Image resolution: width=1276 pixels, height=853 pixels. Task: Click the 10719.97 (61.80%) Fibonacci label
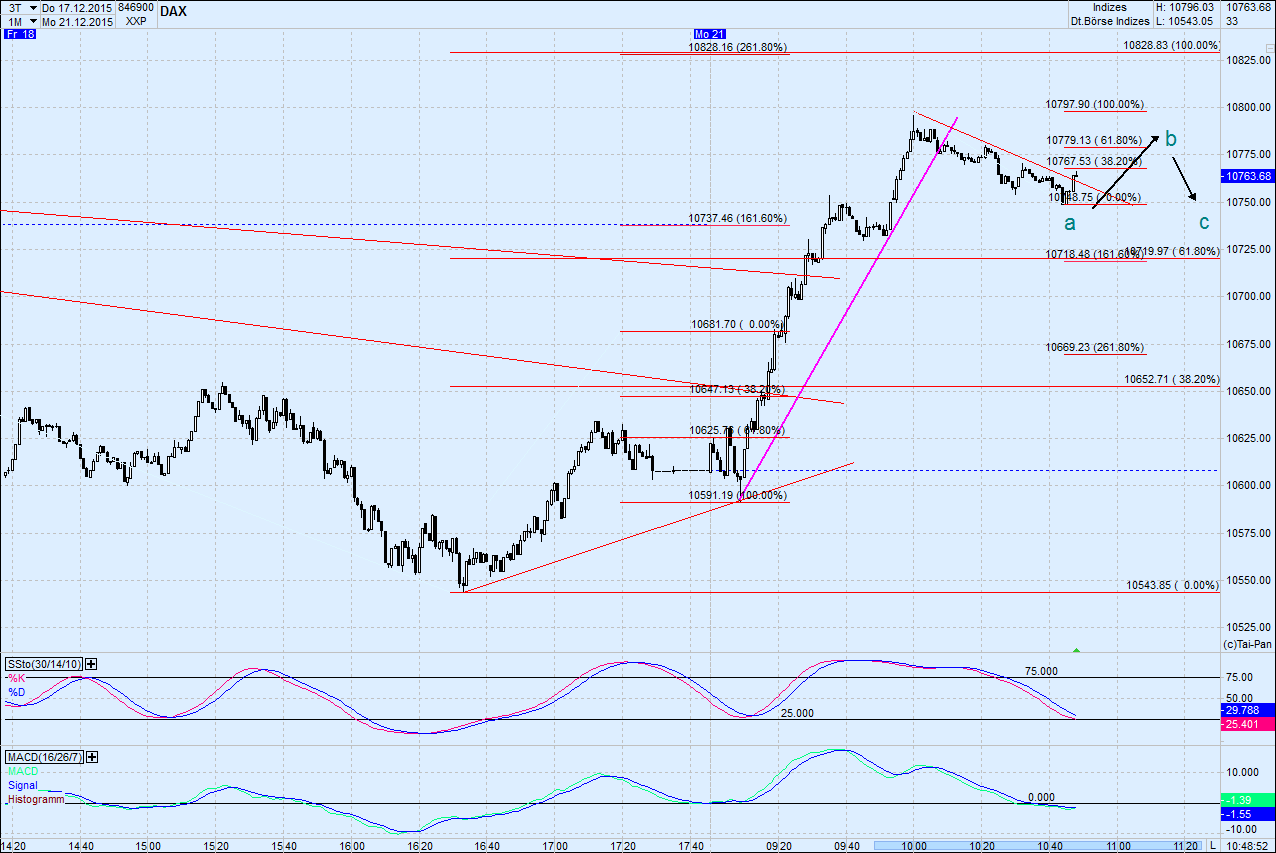(1174, 251)
